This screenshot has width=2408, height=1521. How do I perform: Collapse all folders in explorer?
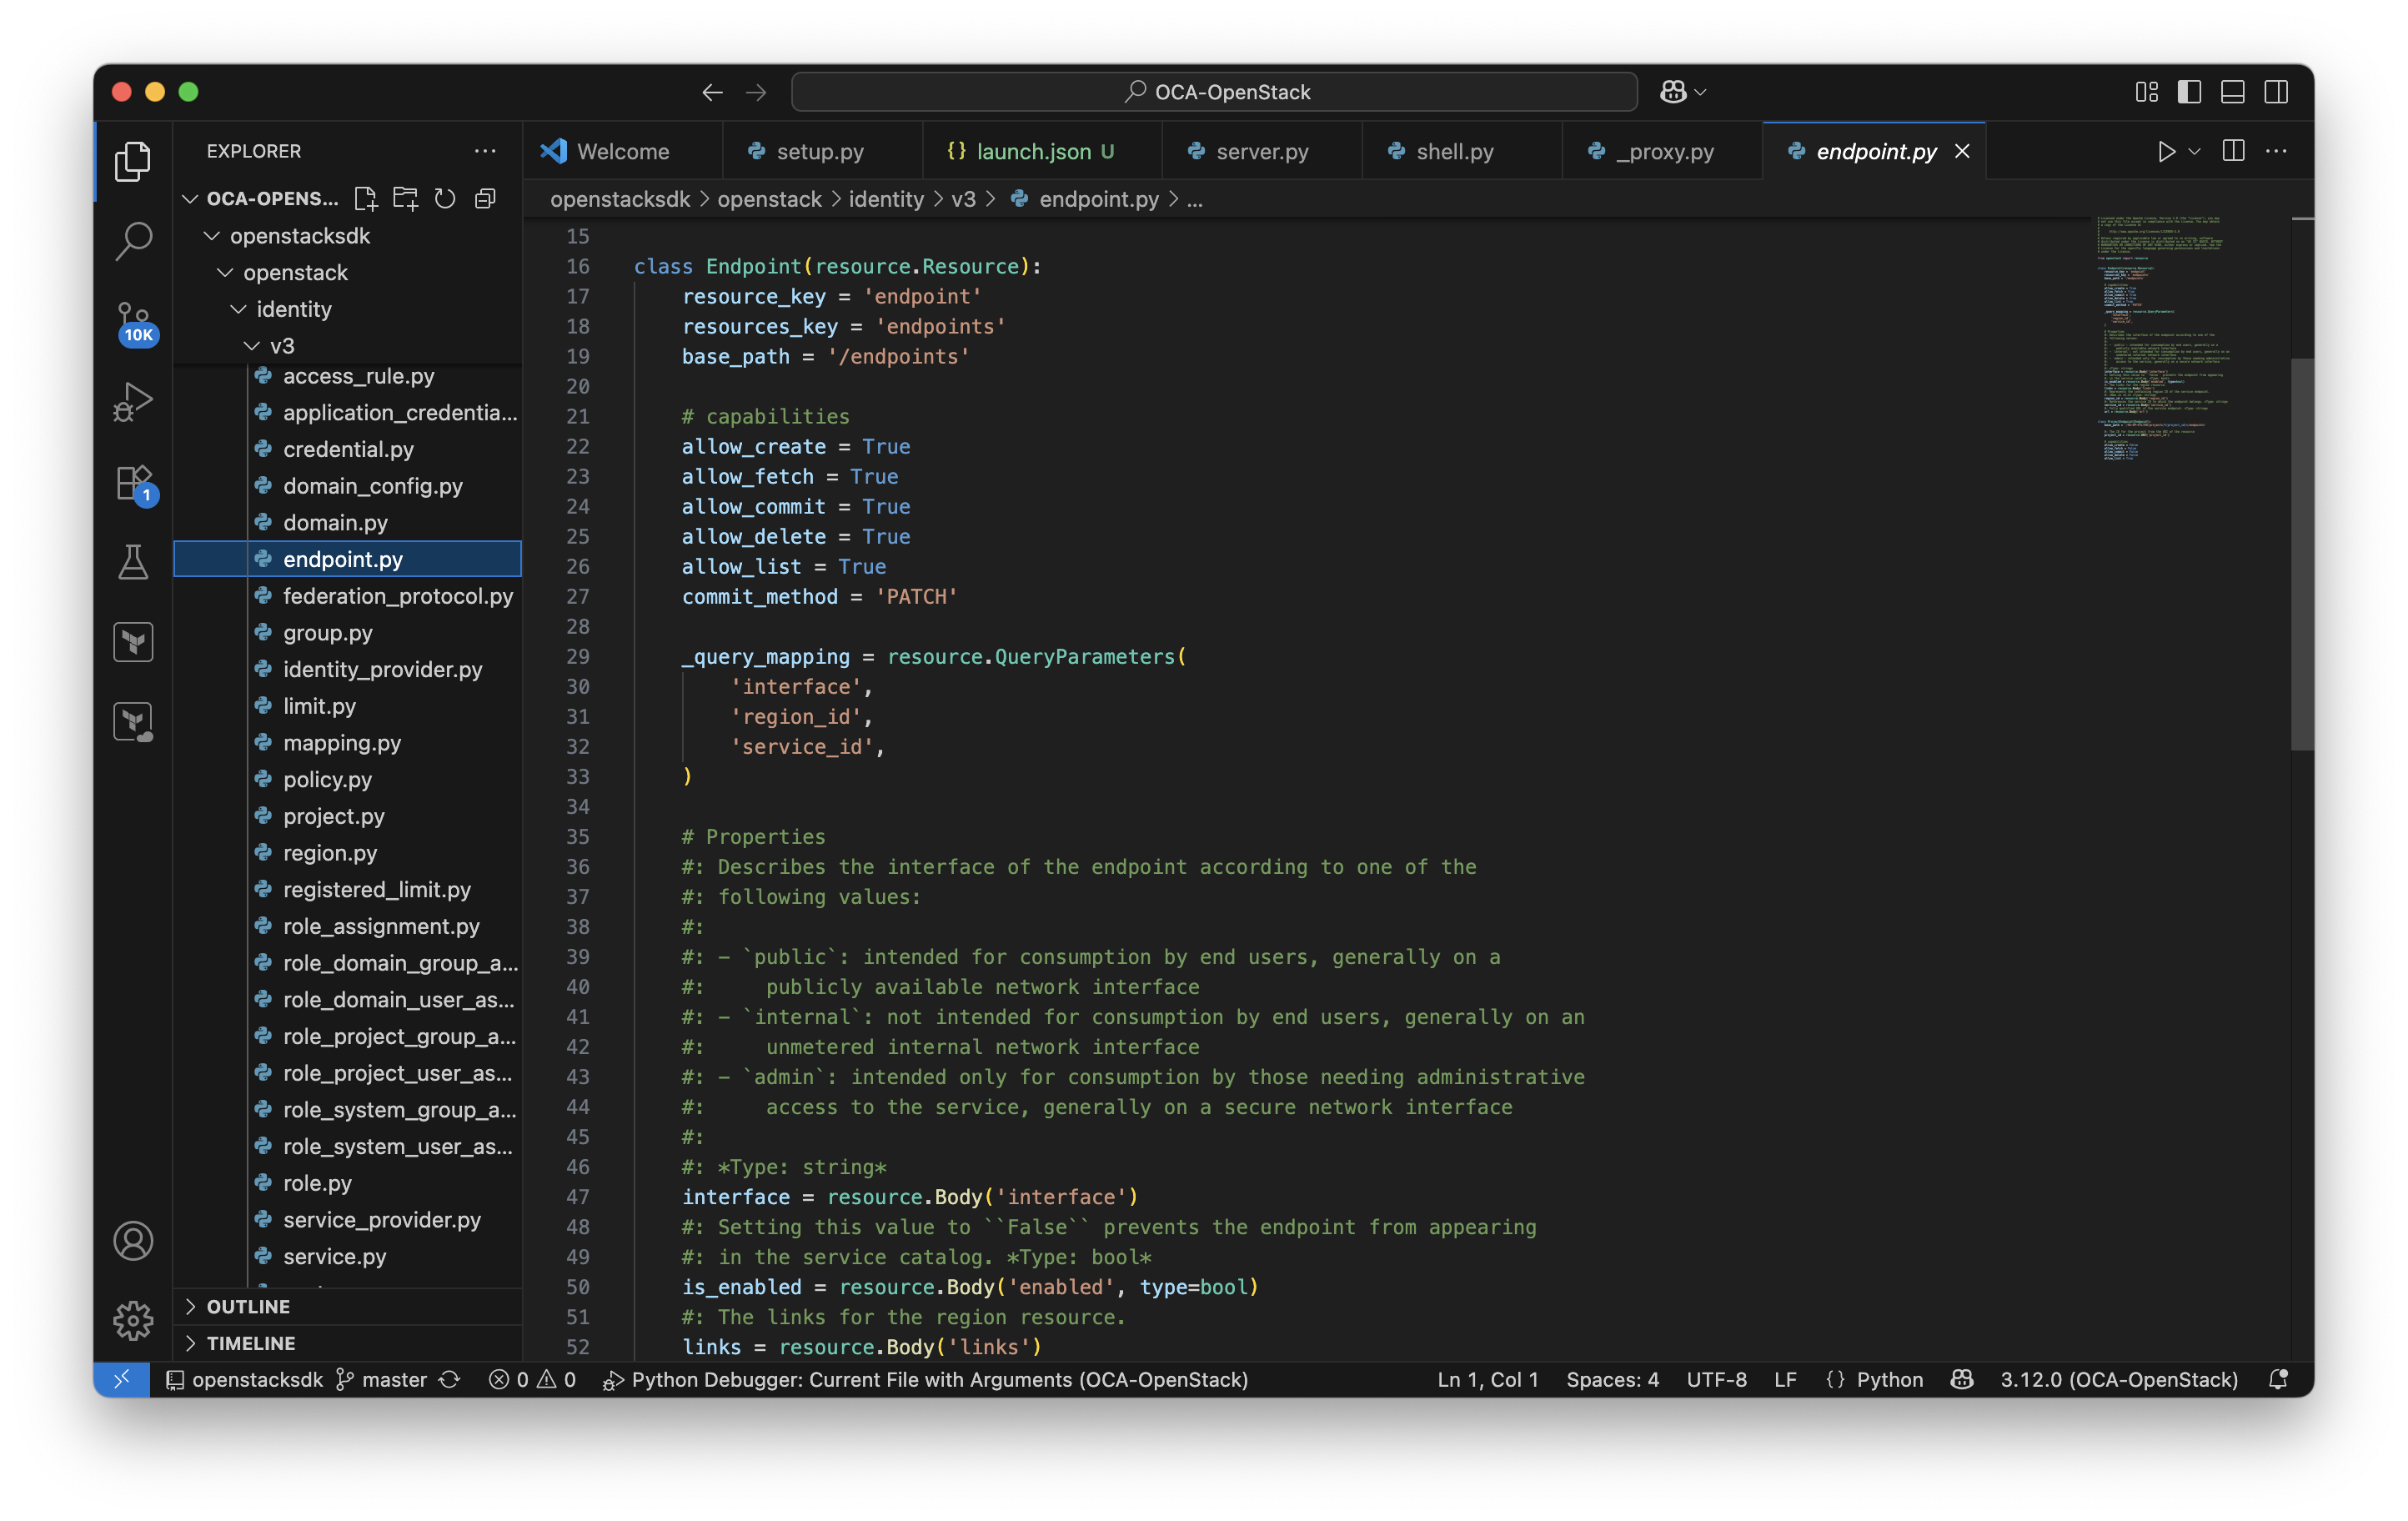click(485, 199)
